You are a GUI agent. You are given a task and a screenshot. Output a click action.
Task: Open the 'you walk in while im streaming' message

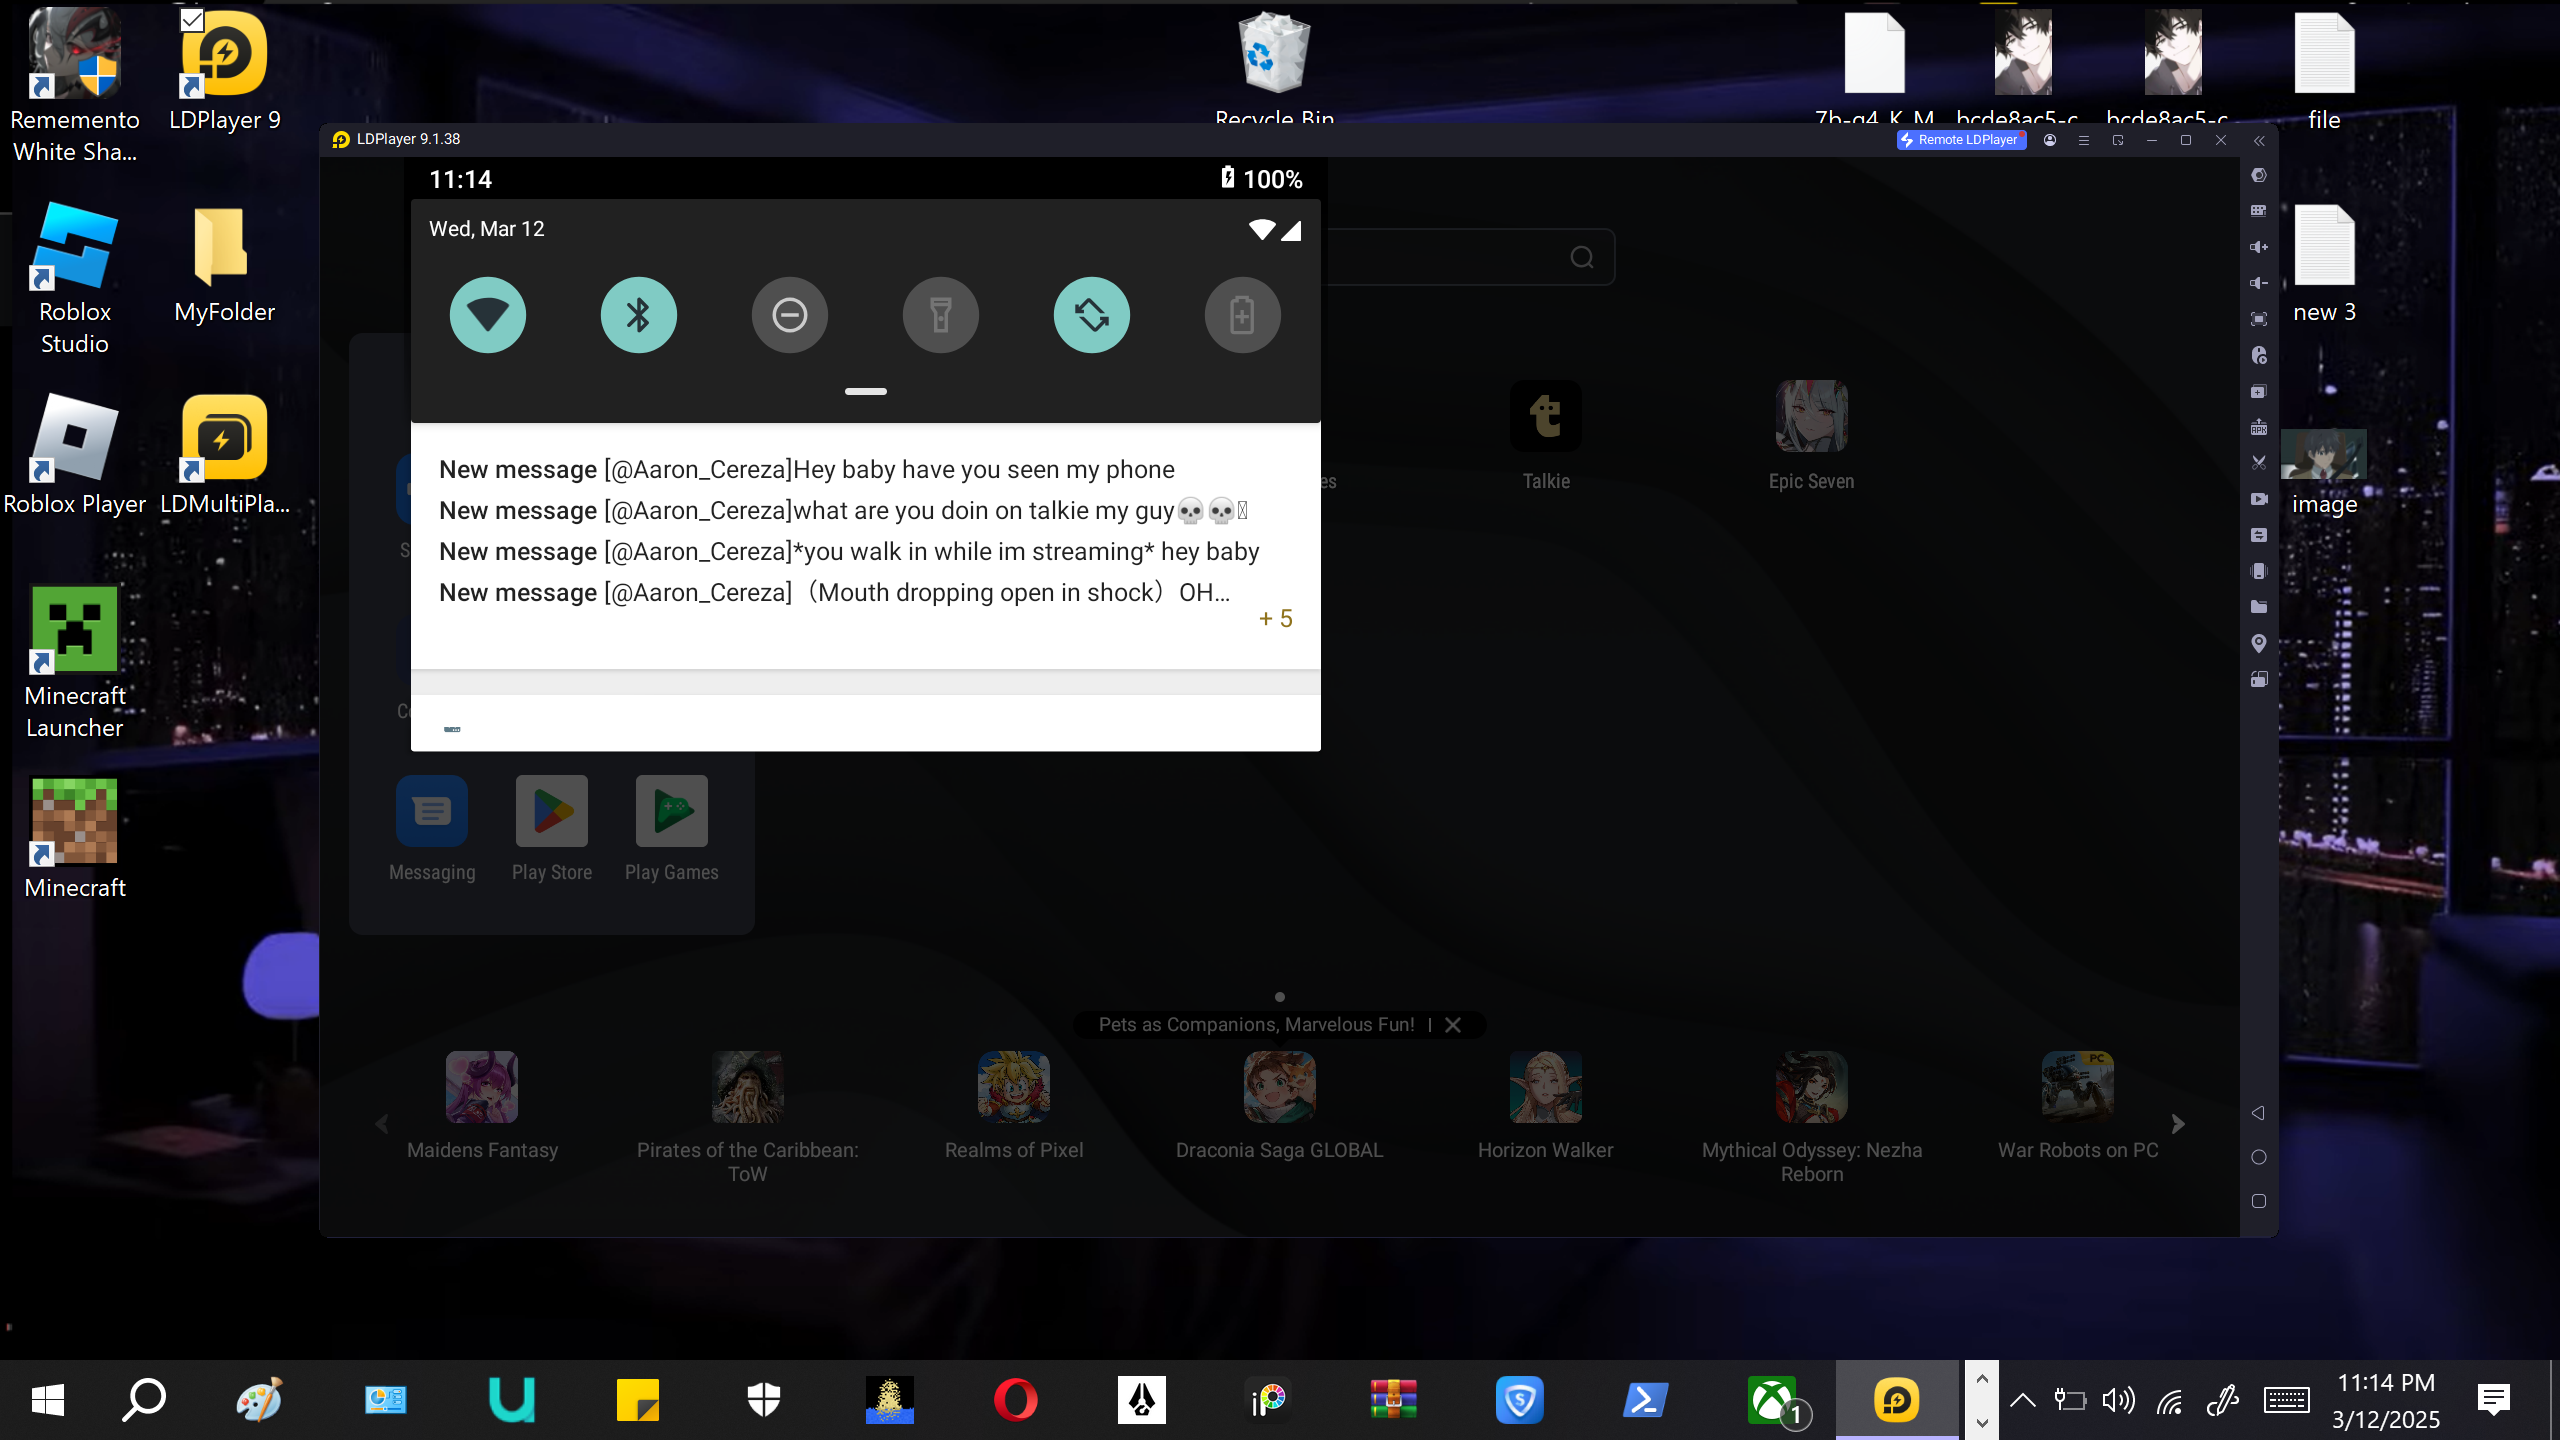point(849,552)
